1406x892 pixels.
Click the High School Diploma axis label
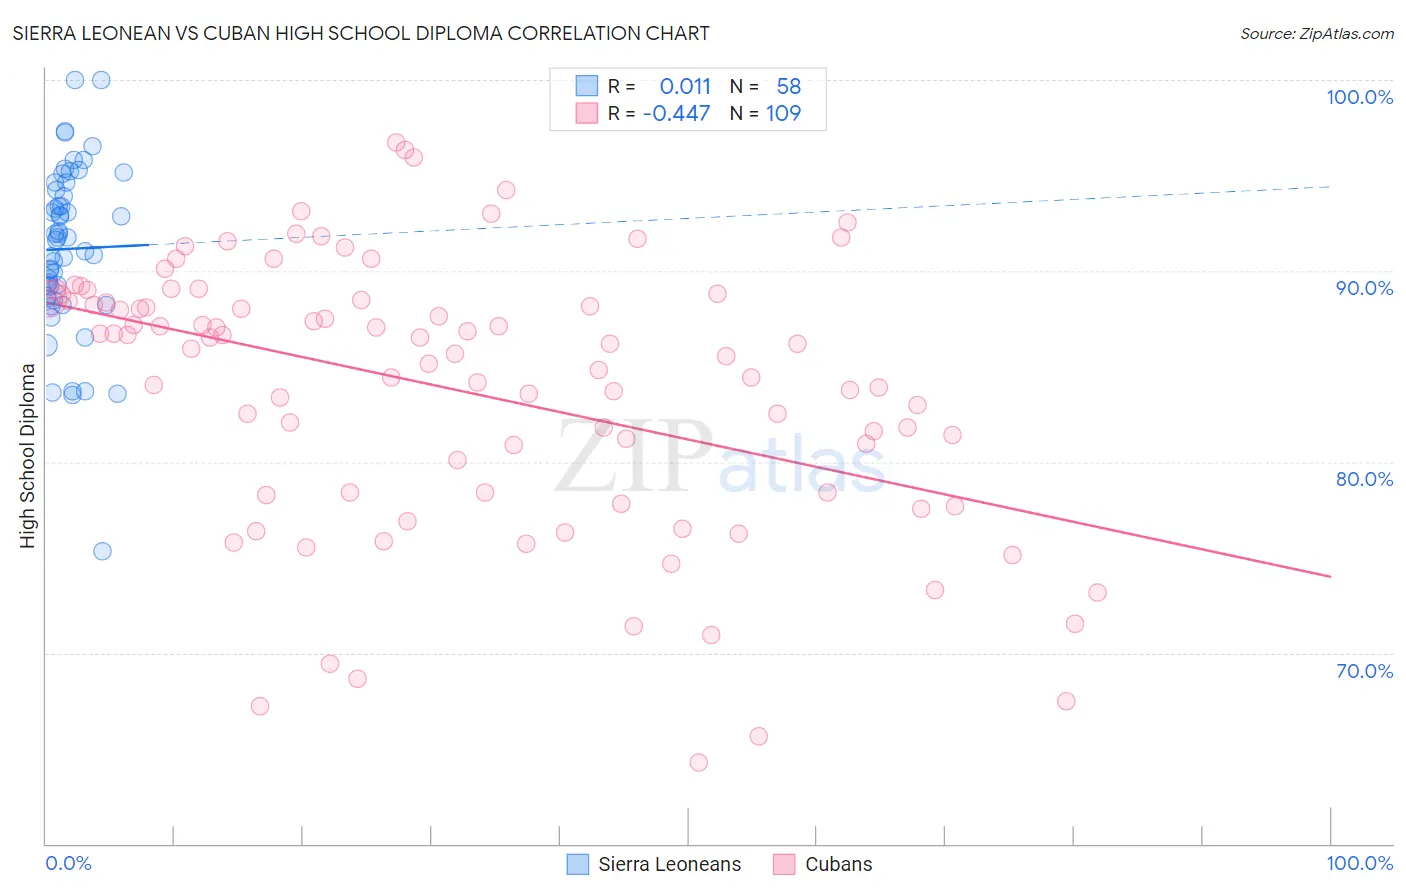point(27,455)
